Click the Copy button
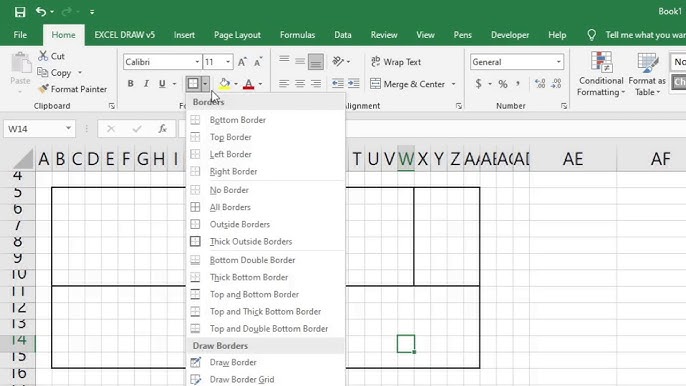 click(x=55, y=73)
